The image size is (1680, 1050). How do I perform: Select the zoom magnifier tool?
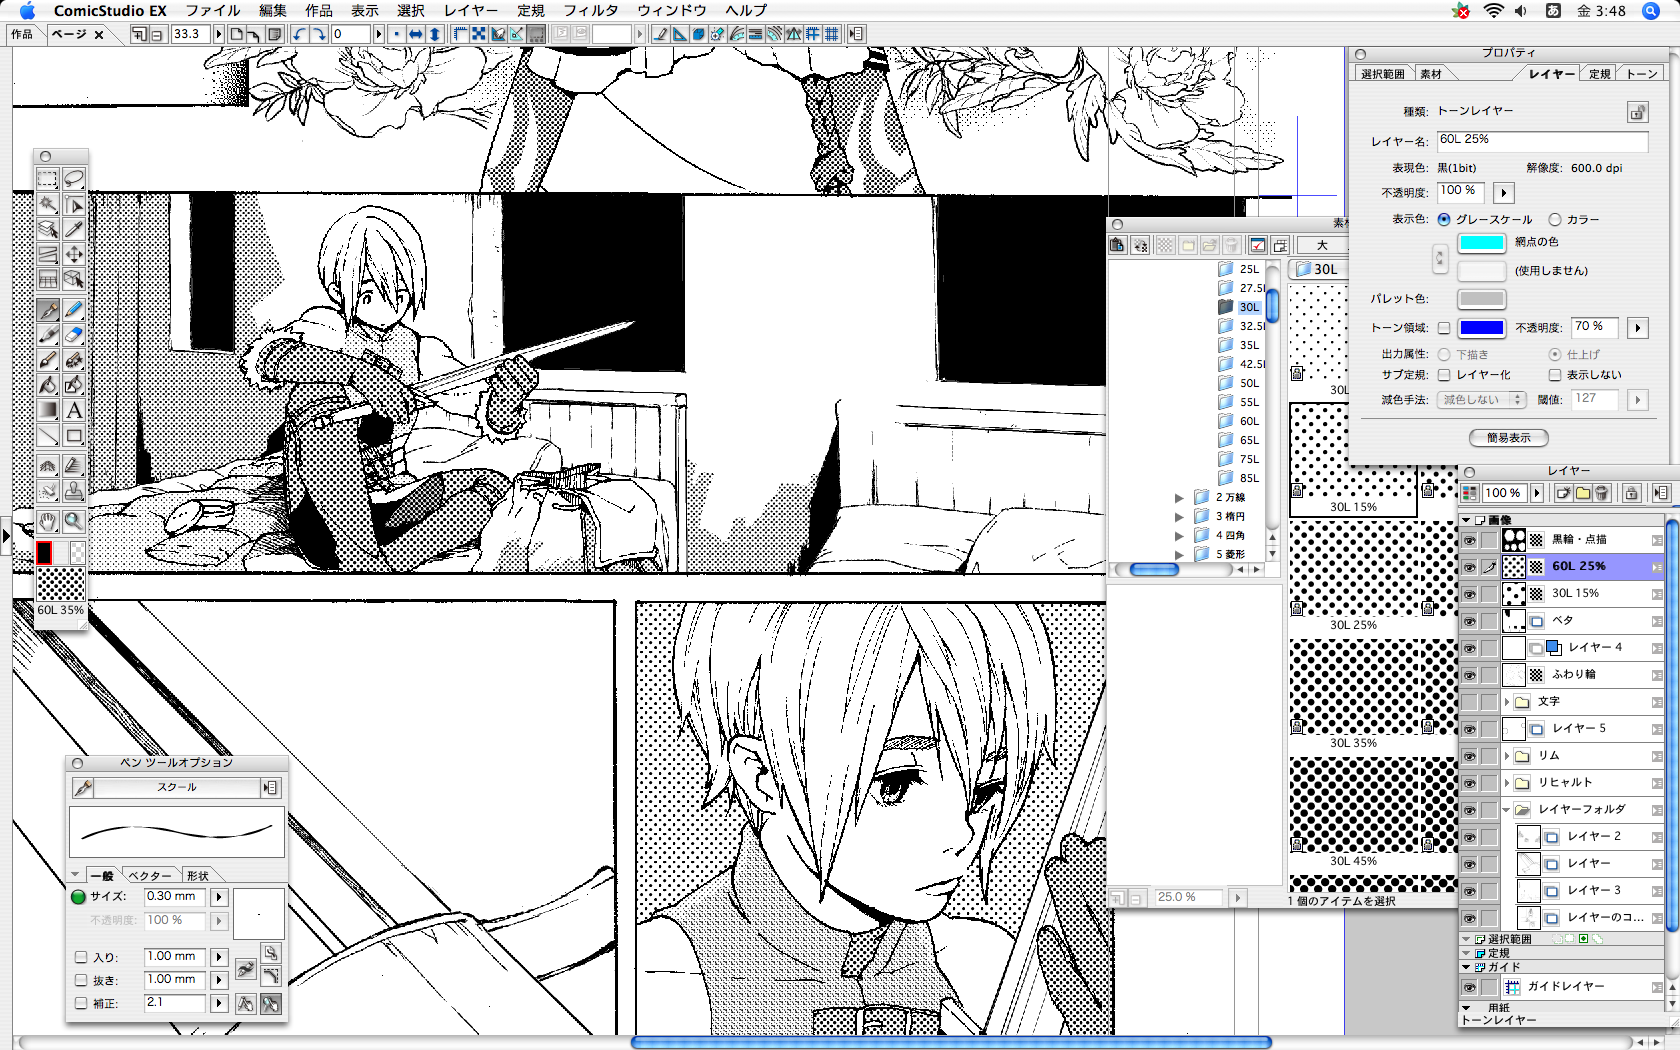[74, 521]
